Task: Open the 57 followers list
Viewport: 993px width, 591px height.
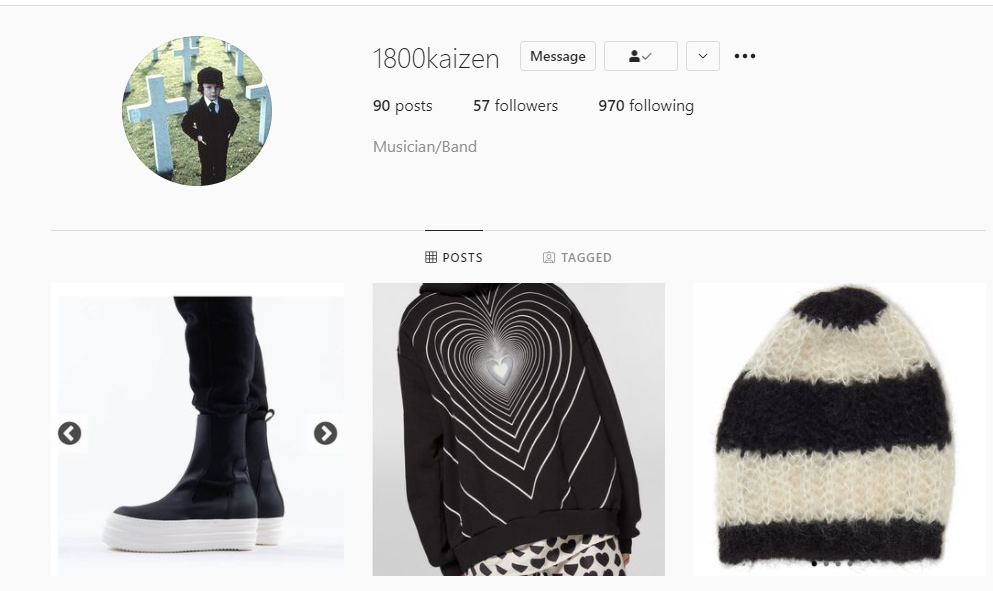Action: (x=515, y=106)
